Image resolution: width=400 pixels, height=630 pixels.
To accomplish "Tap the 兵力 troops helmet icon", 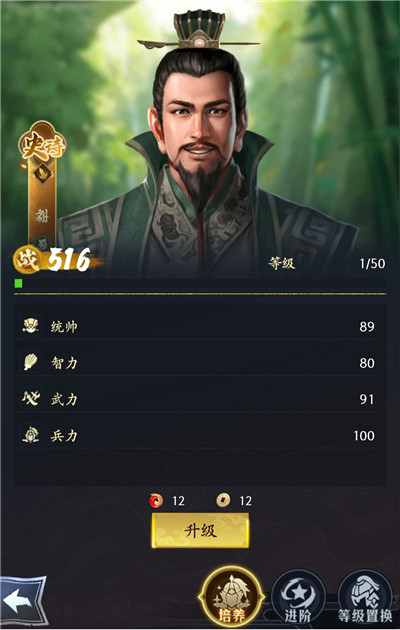I will 31,435.
